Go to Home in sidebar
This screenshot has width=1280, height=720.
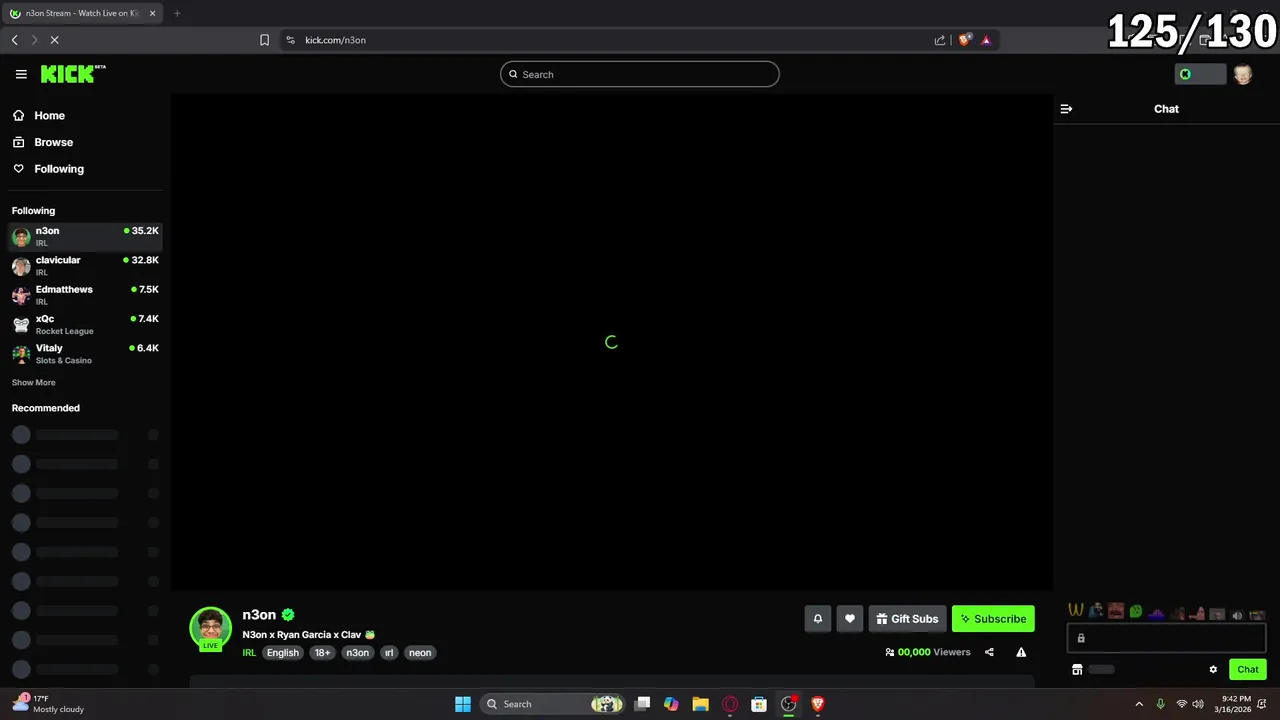pyautogui.click(x=39, y=116)
